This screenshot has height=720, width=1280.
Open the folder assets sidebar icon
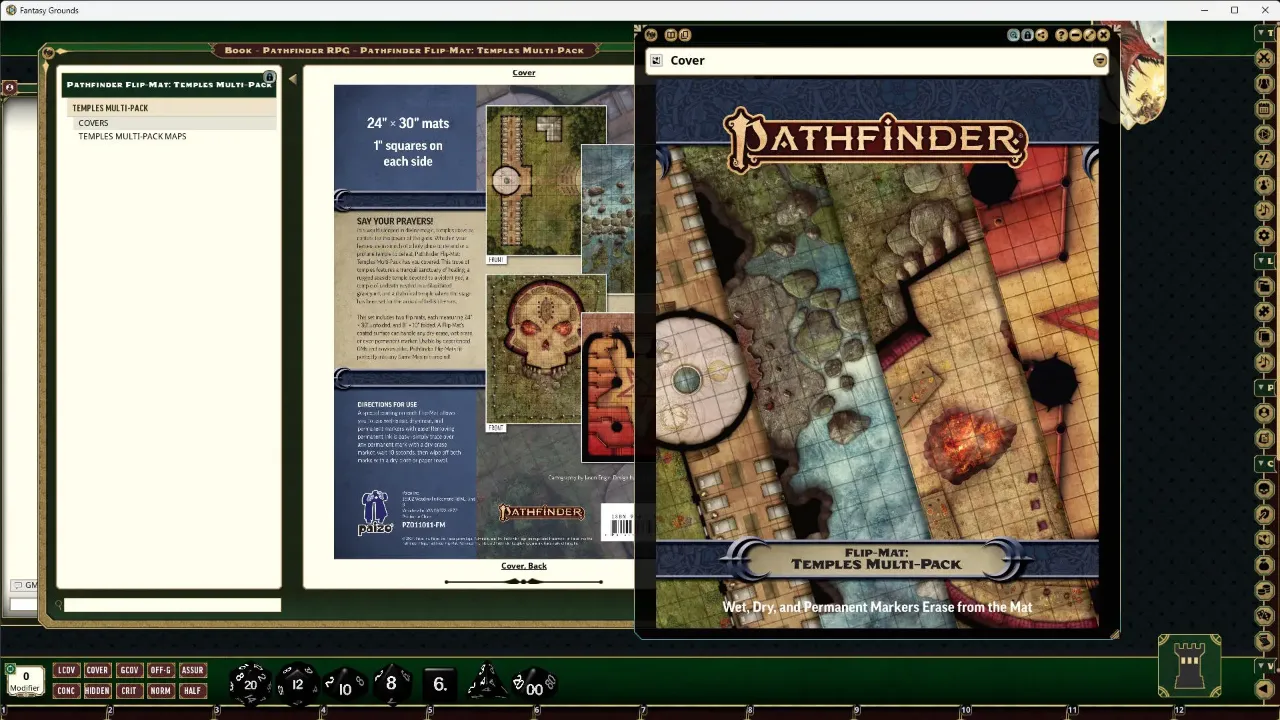pos(1264,286)
